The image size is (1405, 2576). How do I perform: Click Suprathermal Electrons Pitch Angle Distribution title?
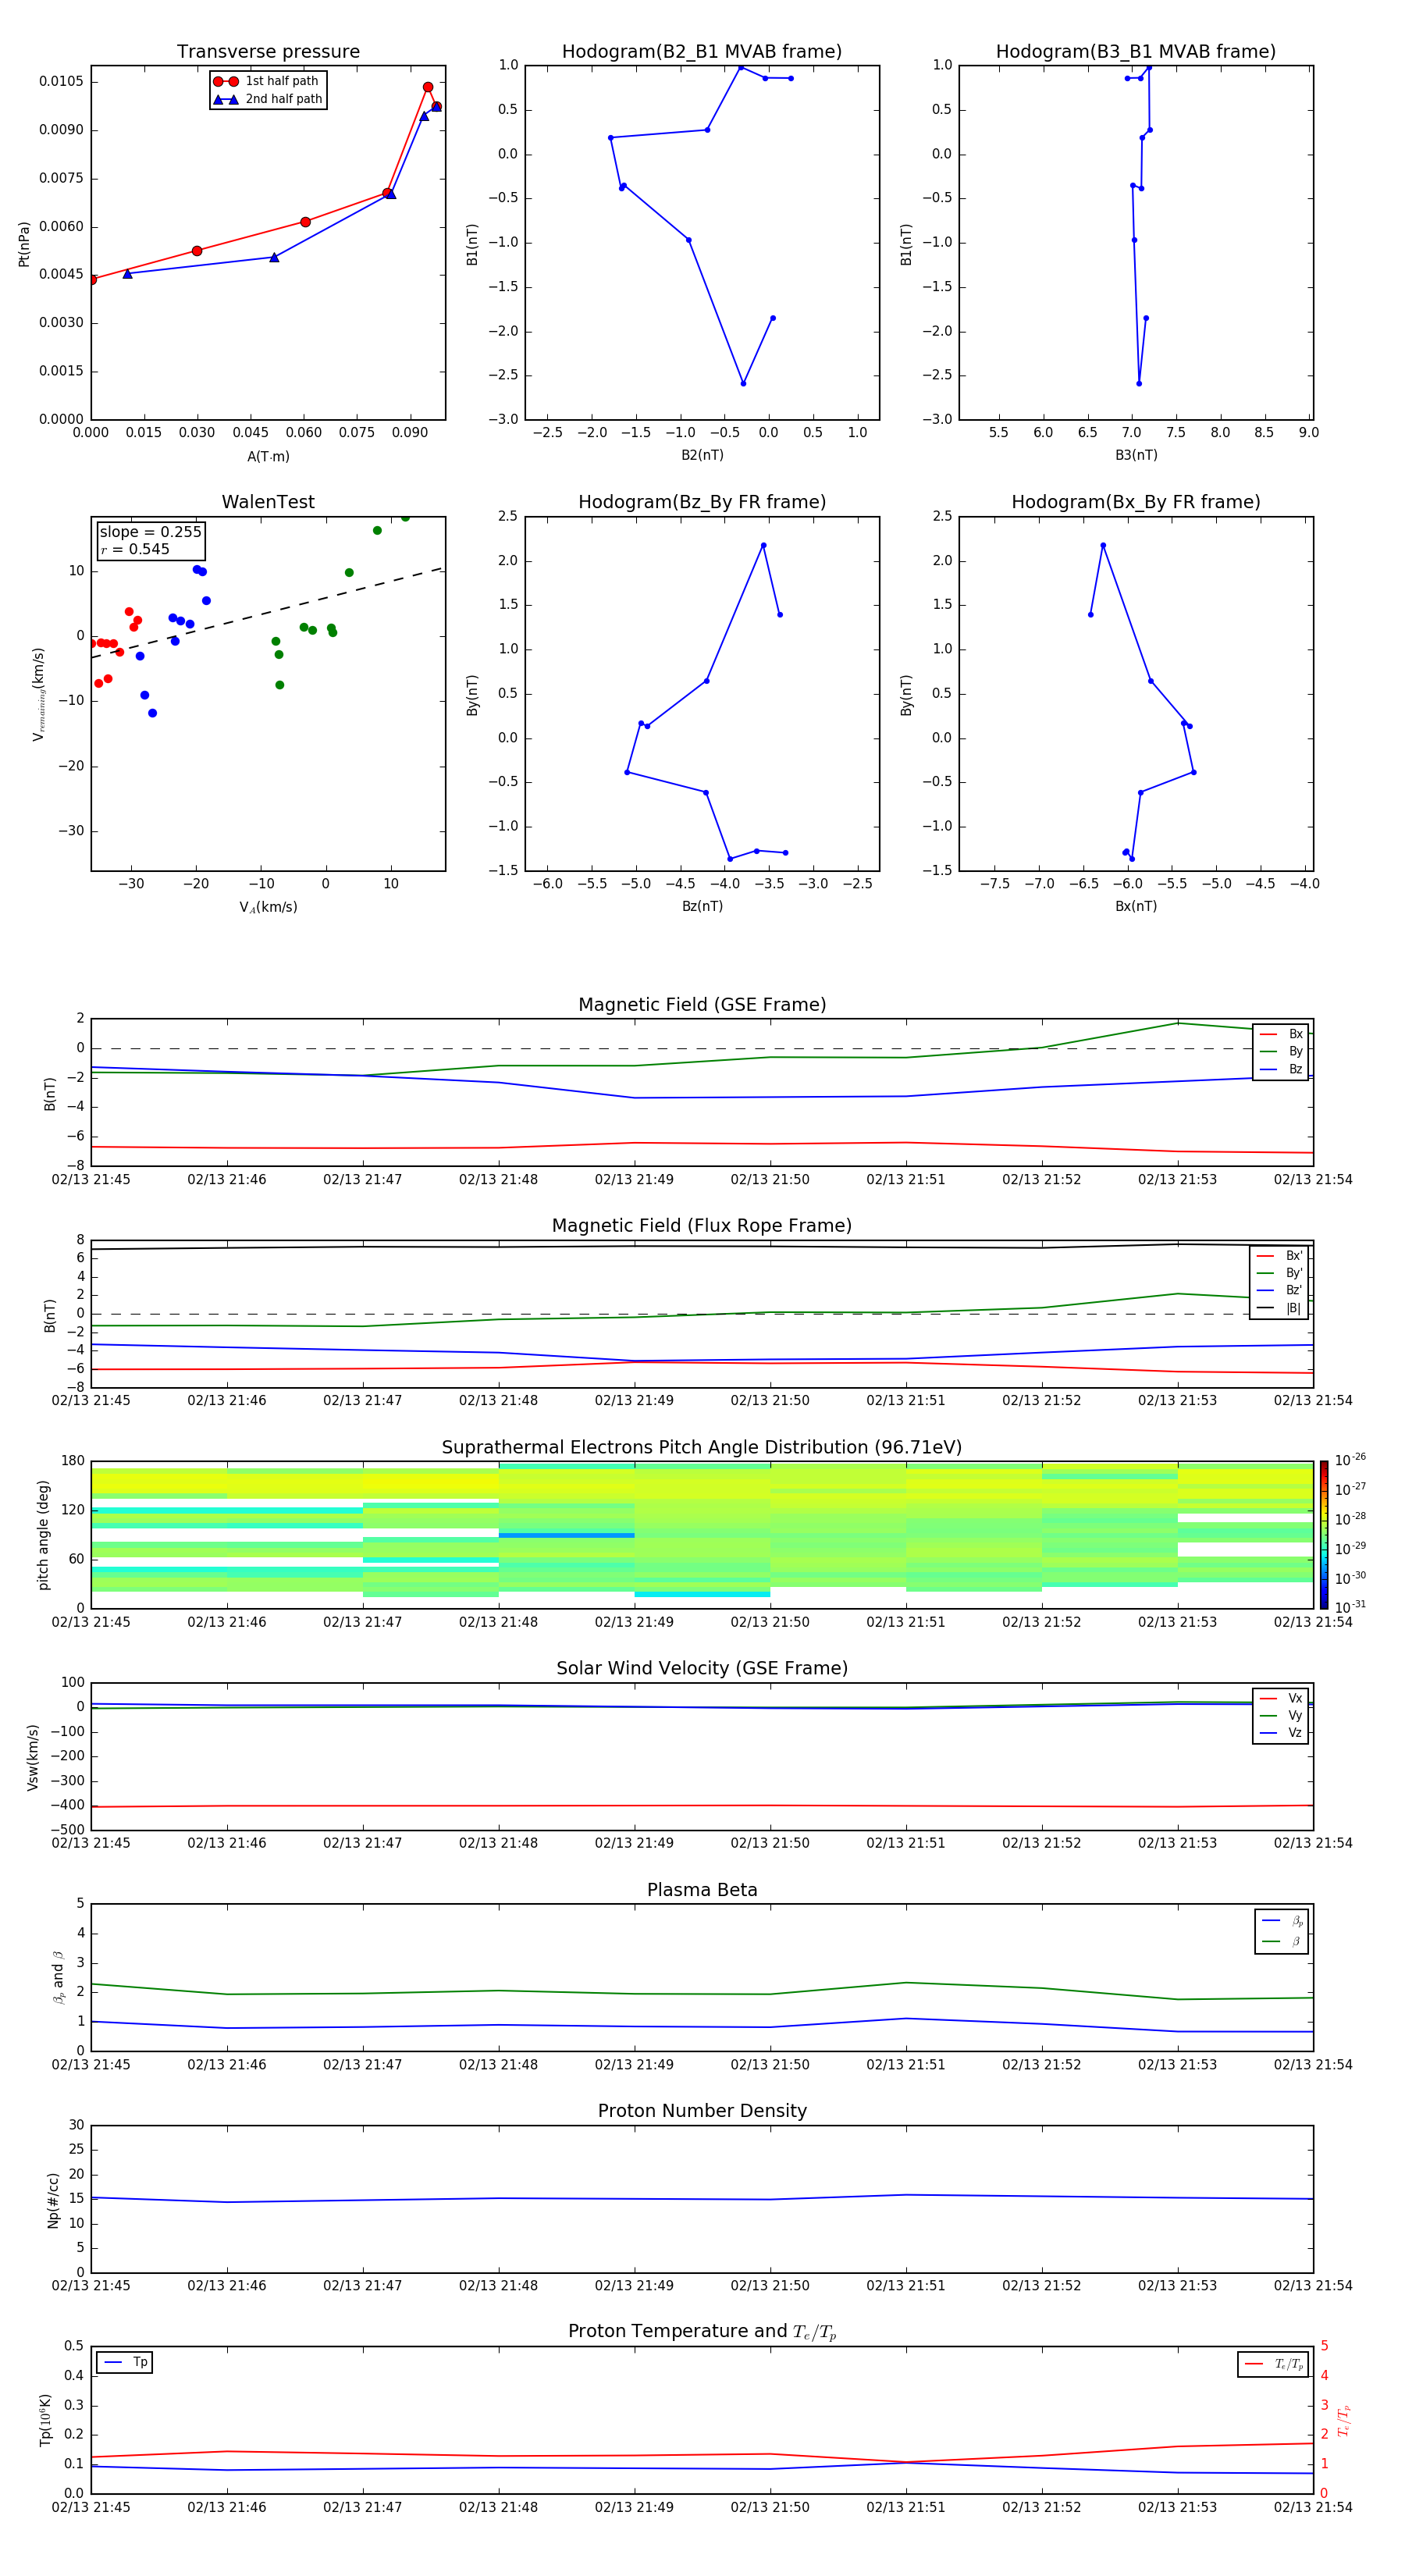tap(702, 1448)
